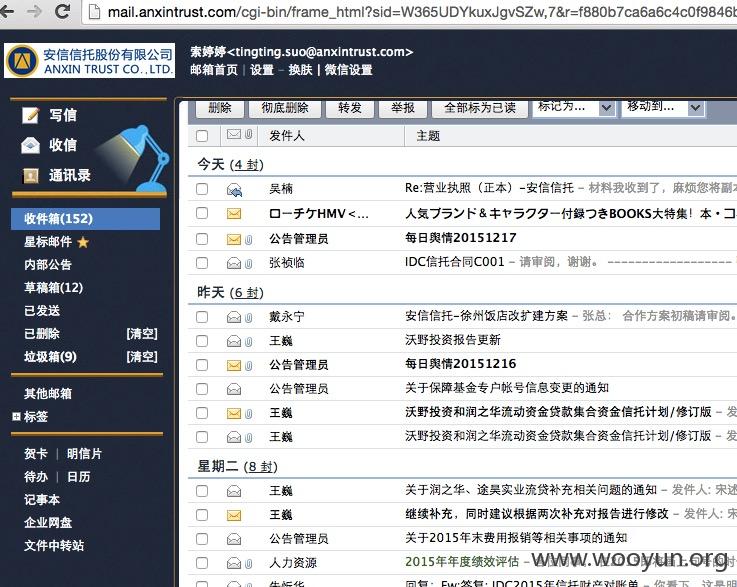Collapse the 今天 (4 封) group
Image resolution: width=737 pixels, height=587 pixels.
(230, 164)
